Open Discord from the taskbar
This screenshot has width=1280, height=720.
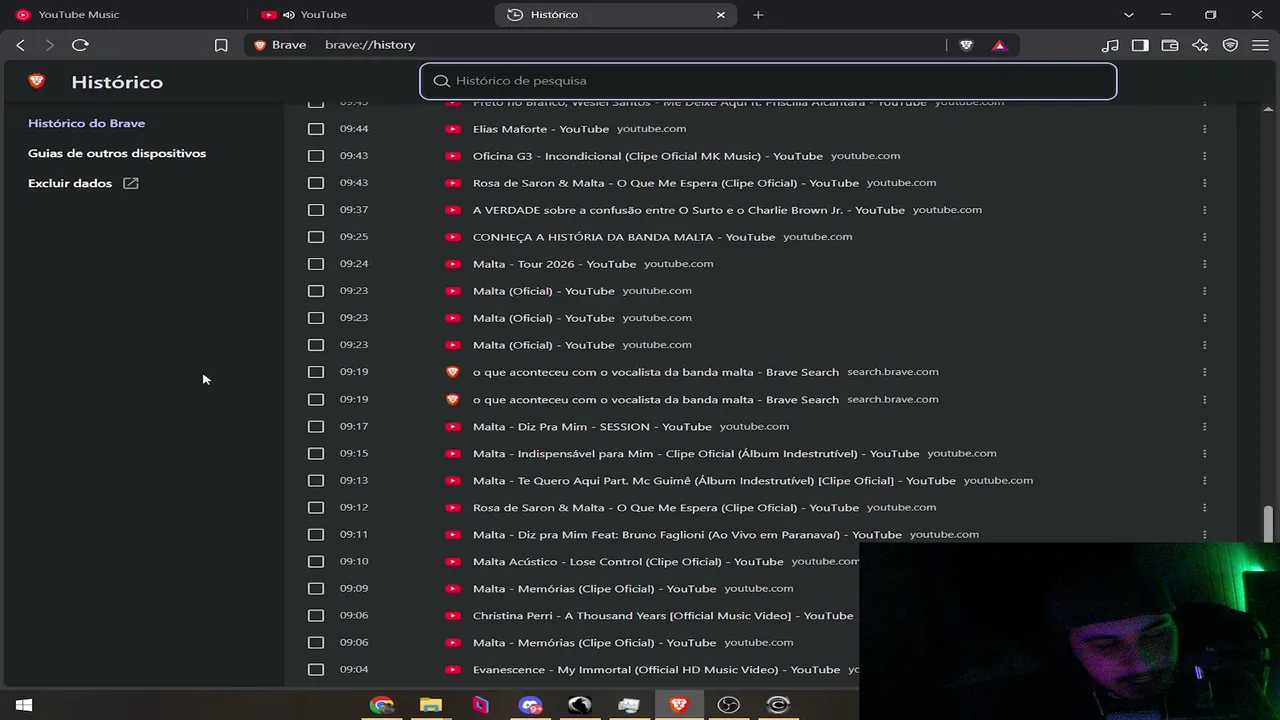coord(530,705)
